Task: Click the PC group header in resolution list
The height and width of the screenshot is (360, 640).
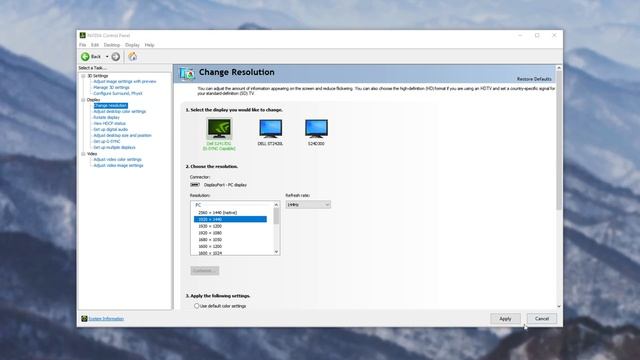Action: [198, 205]
